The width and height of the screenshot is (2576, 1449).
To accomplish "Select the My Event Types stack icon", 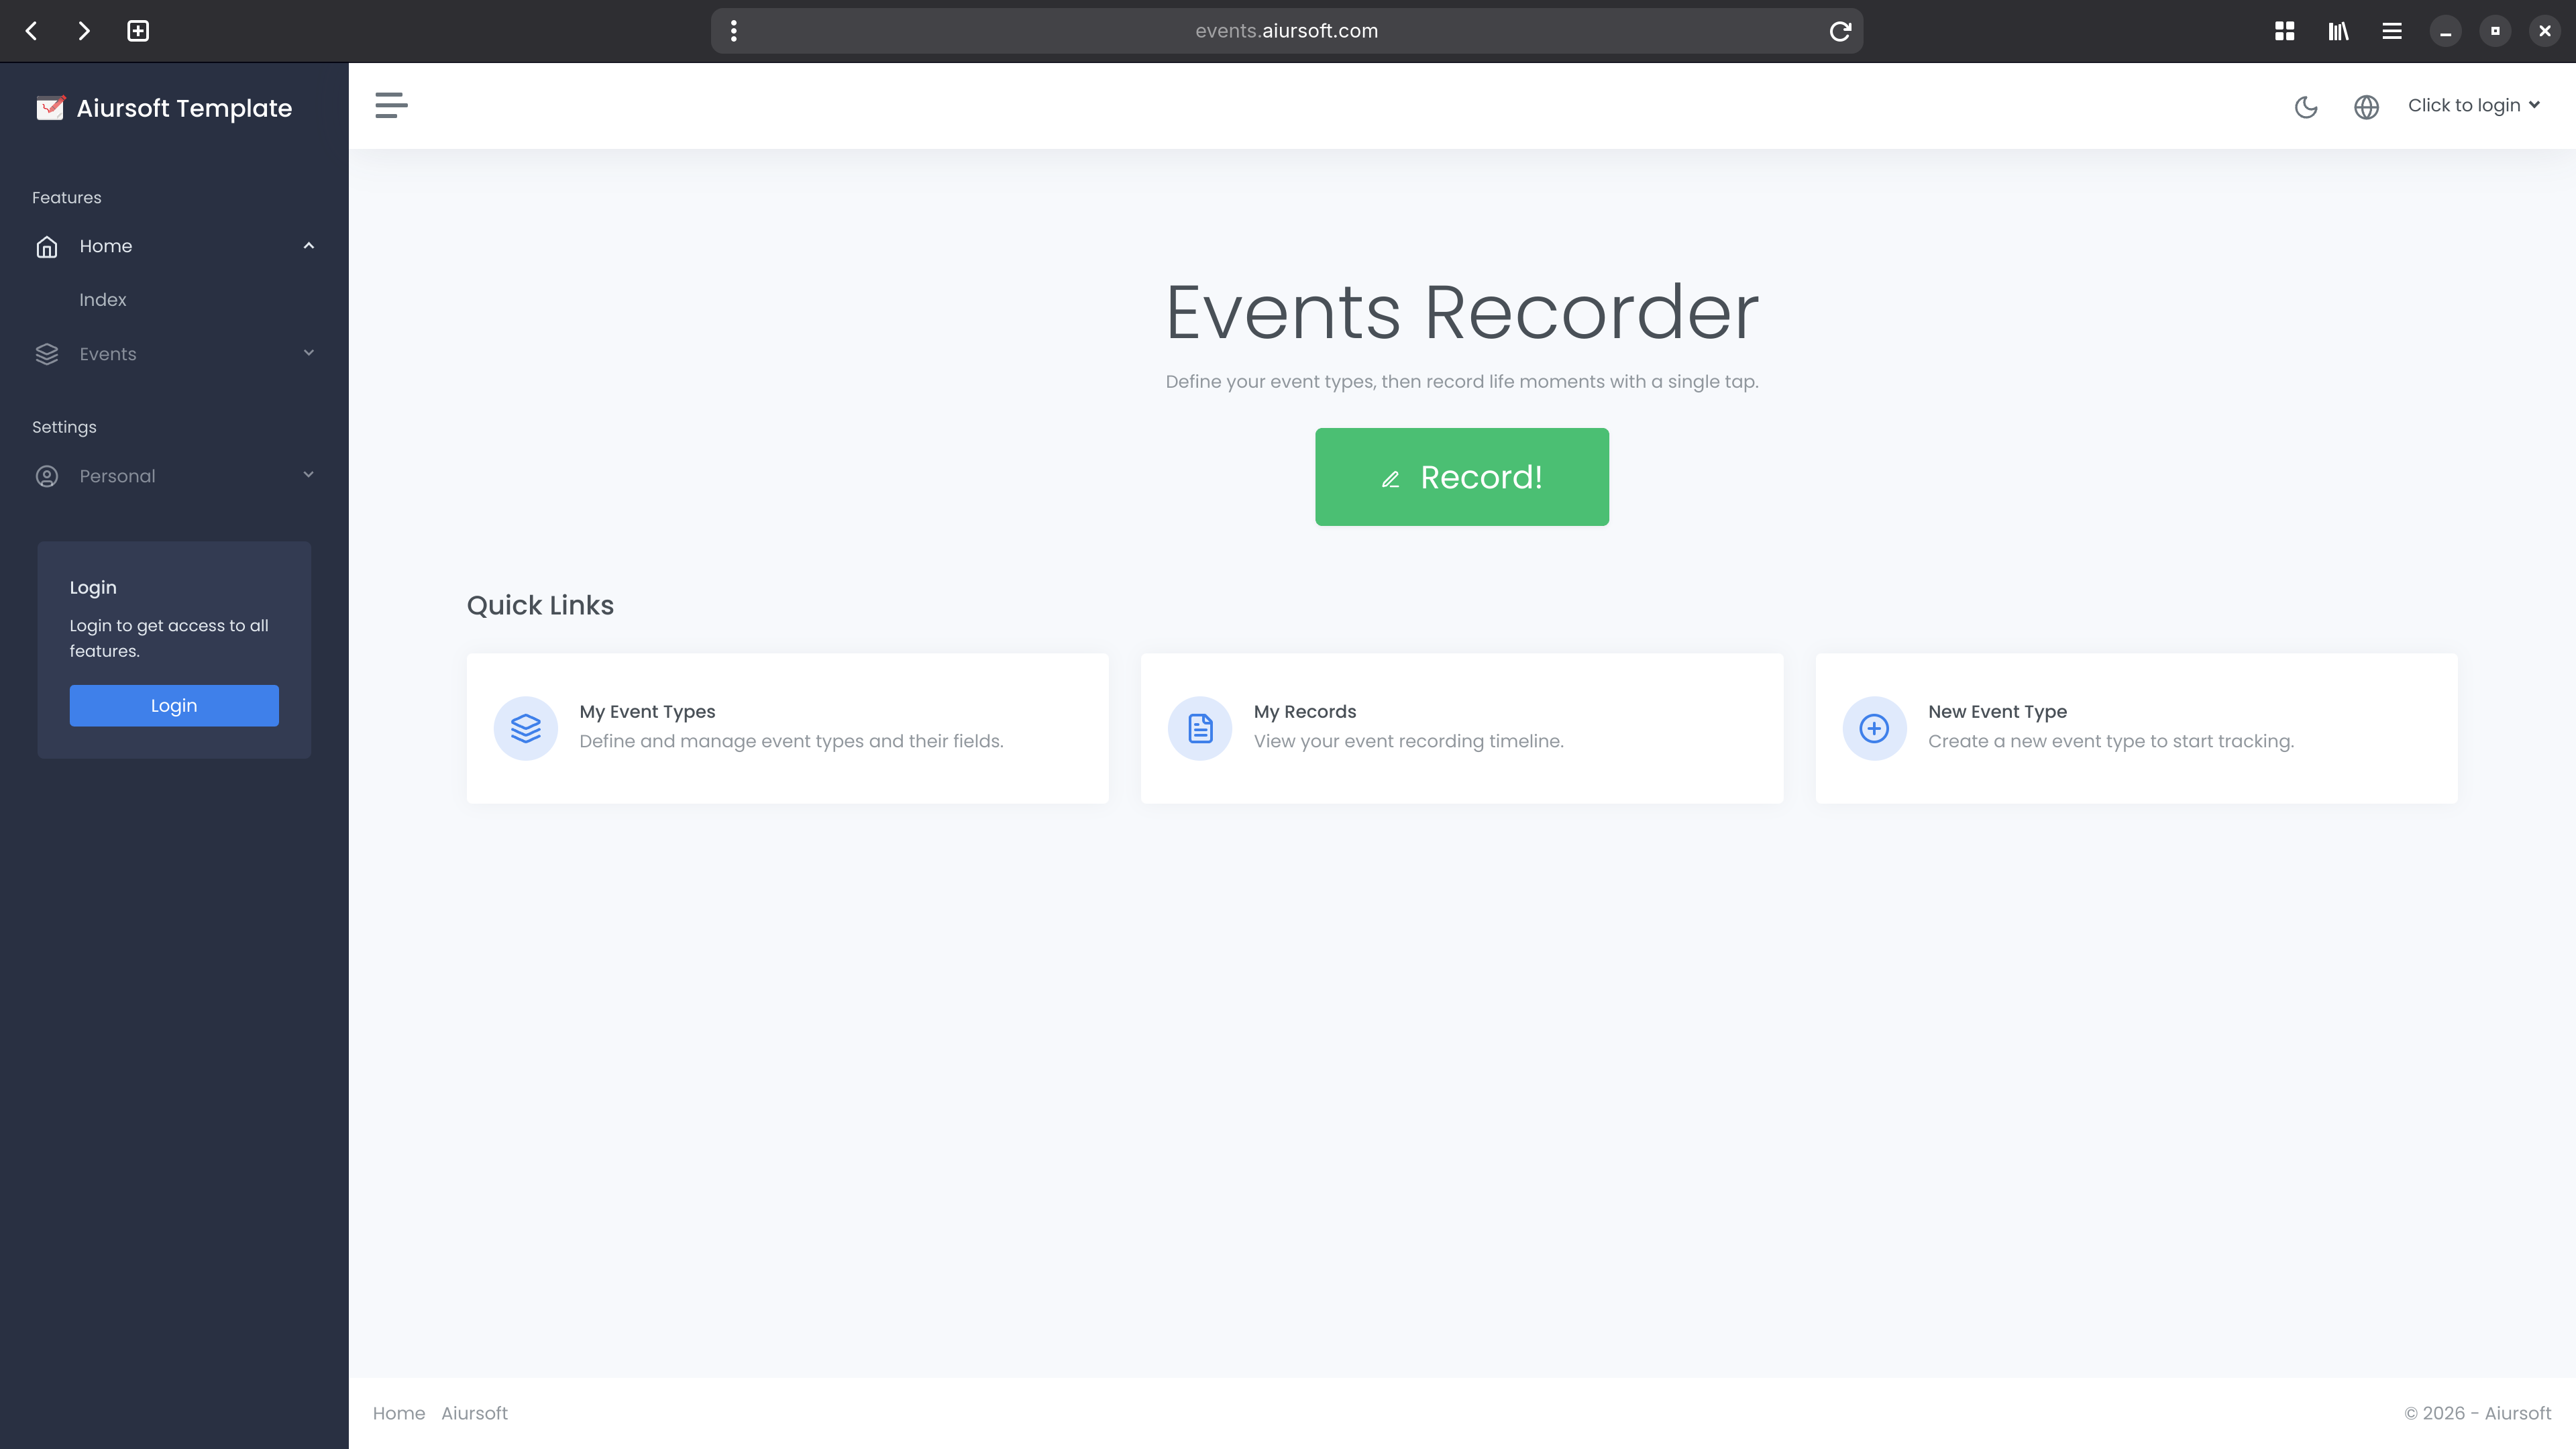I will [x=525, y=728].
